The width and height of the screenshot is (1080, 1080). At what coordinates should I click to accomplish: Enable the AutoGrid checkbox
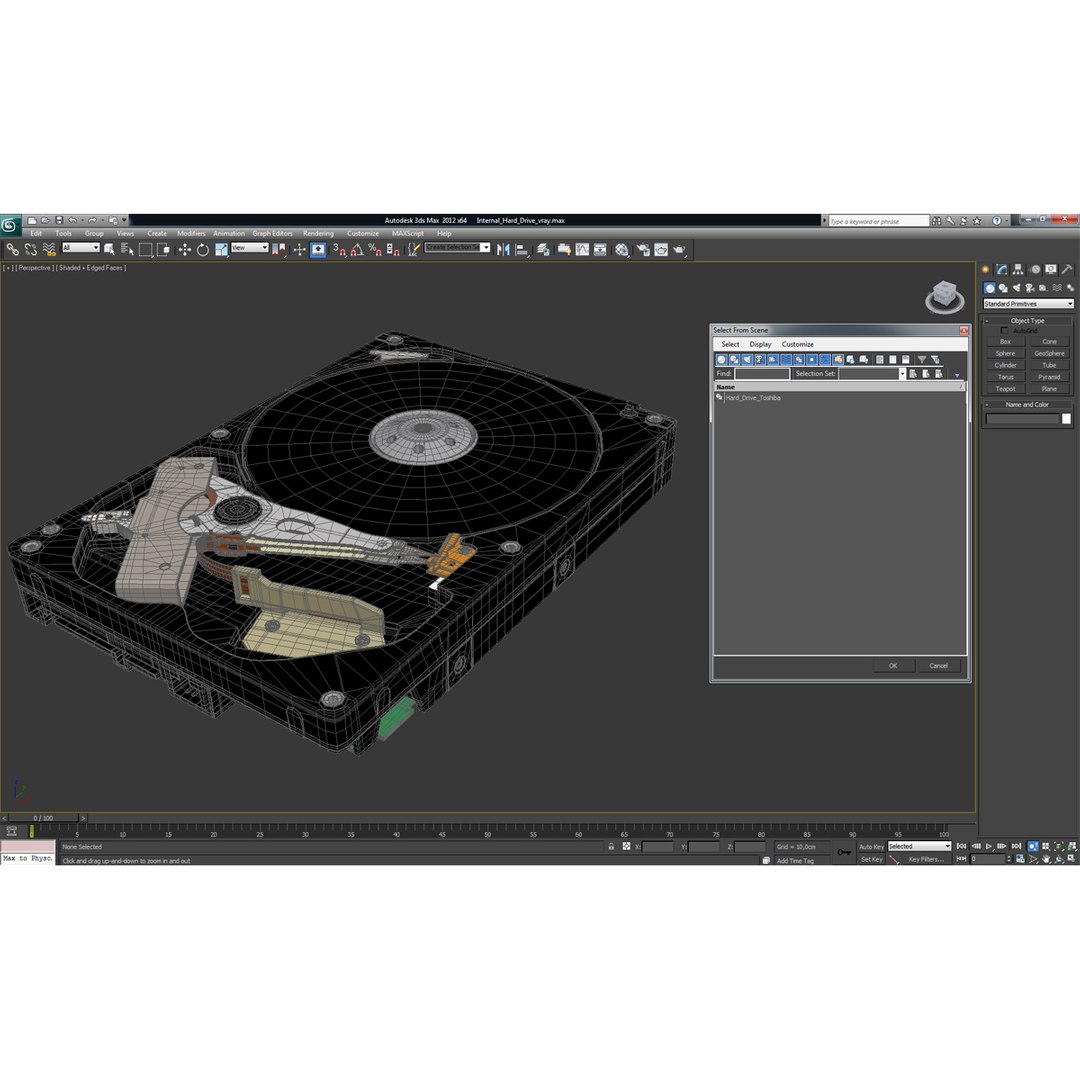[1004, 331]
